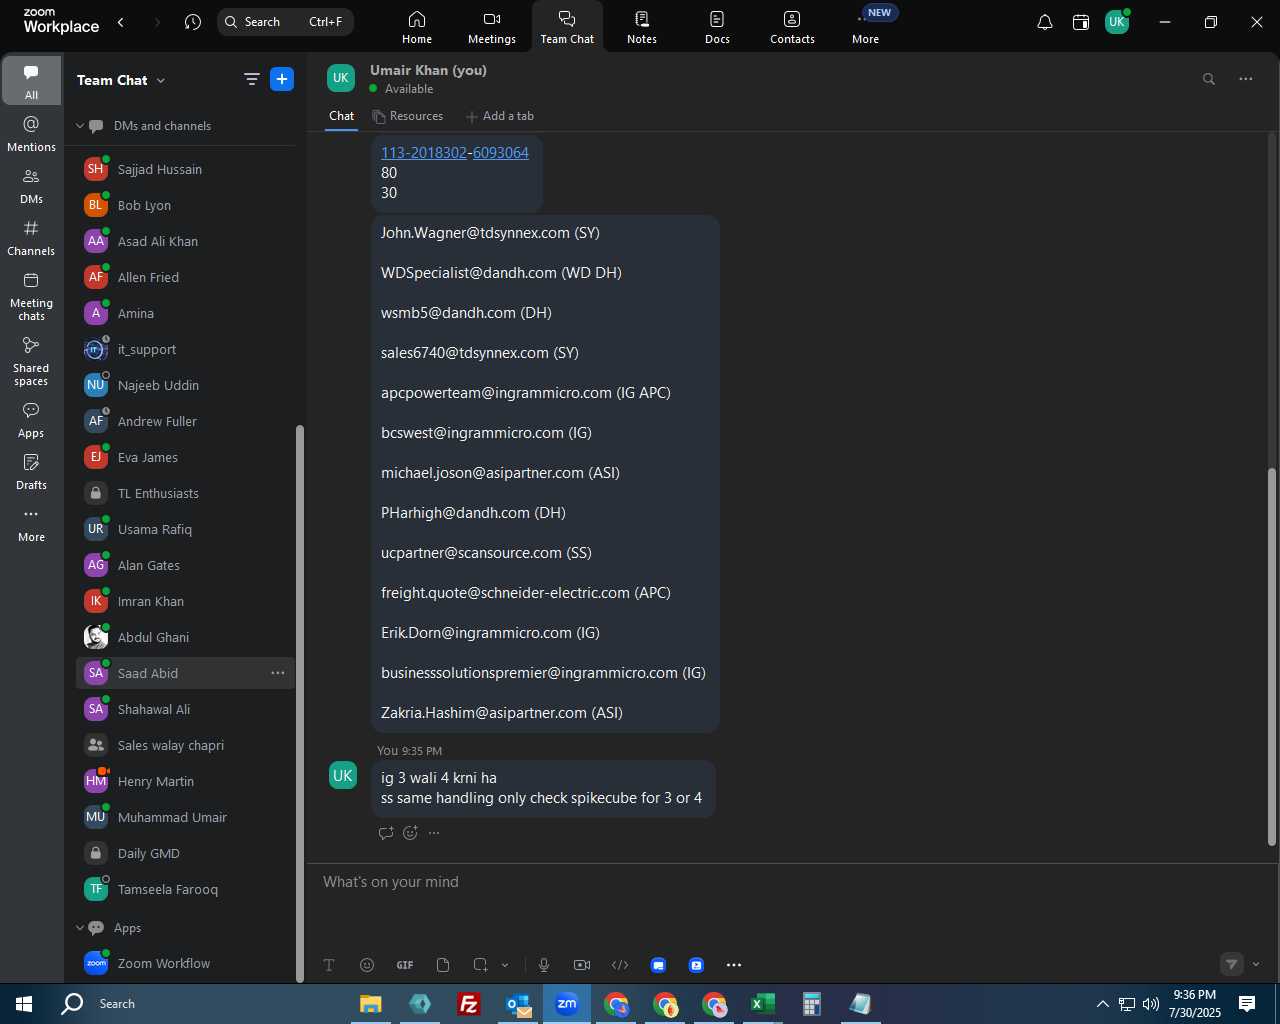Attach a file to message
This screenshot has height=1024, width=1280.
tap(443, 965)
